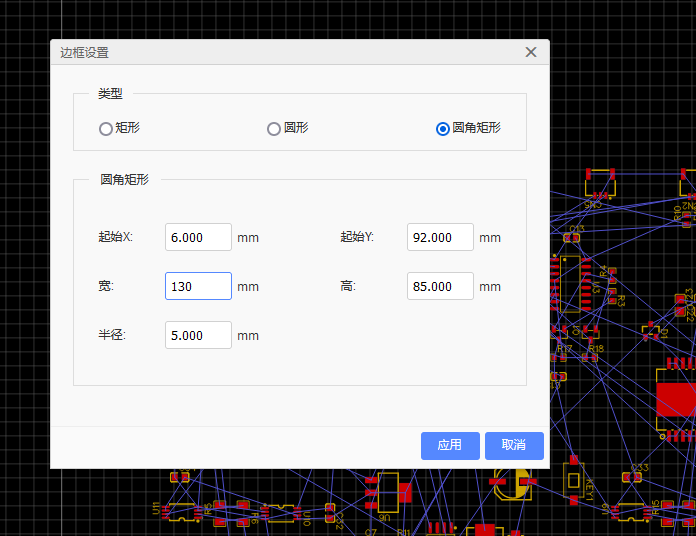Select the C13 capacitor footprint on canvas

[x=572, y=238]
